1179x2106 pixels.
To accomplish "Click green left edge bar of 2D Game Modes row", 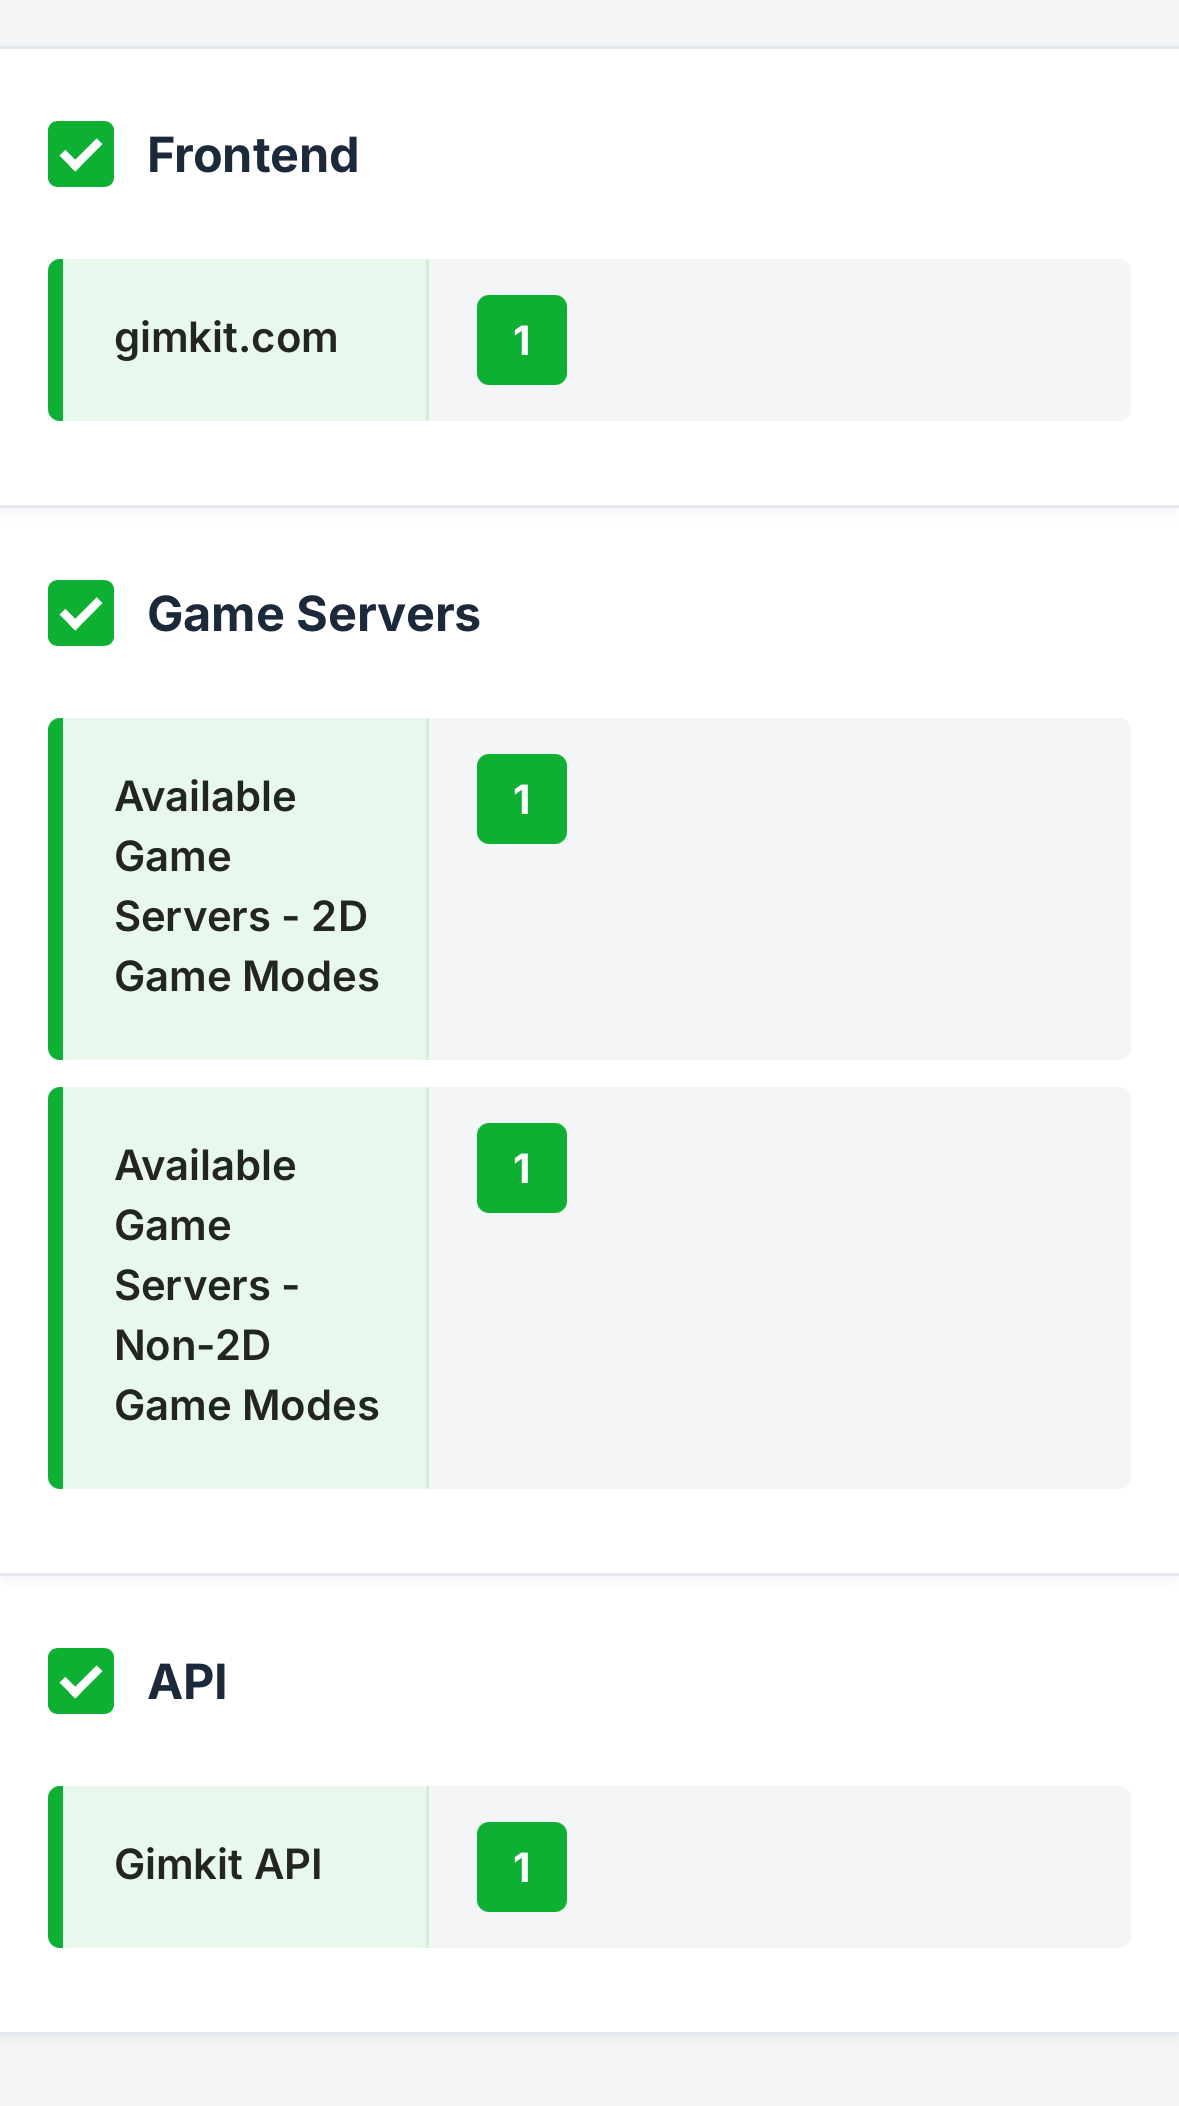I will click(56, 889).
